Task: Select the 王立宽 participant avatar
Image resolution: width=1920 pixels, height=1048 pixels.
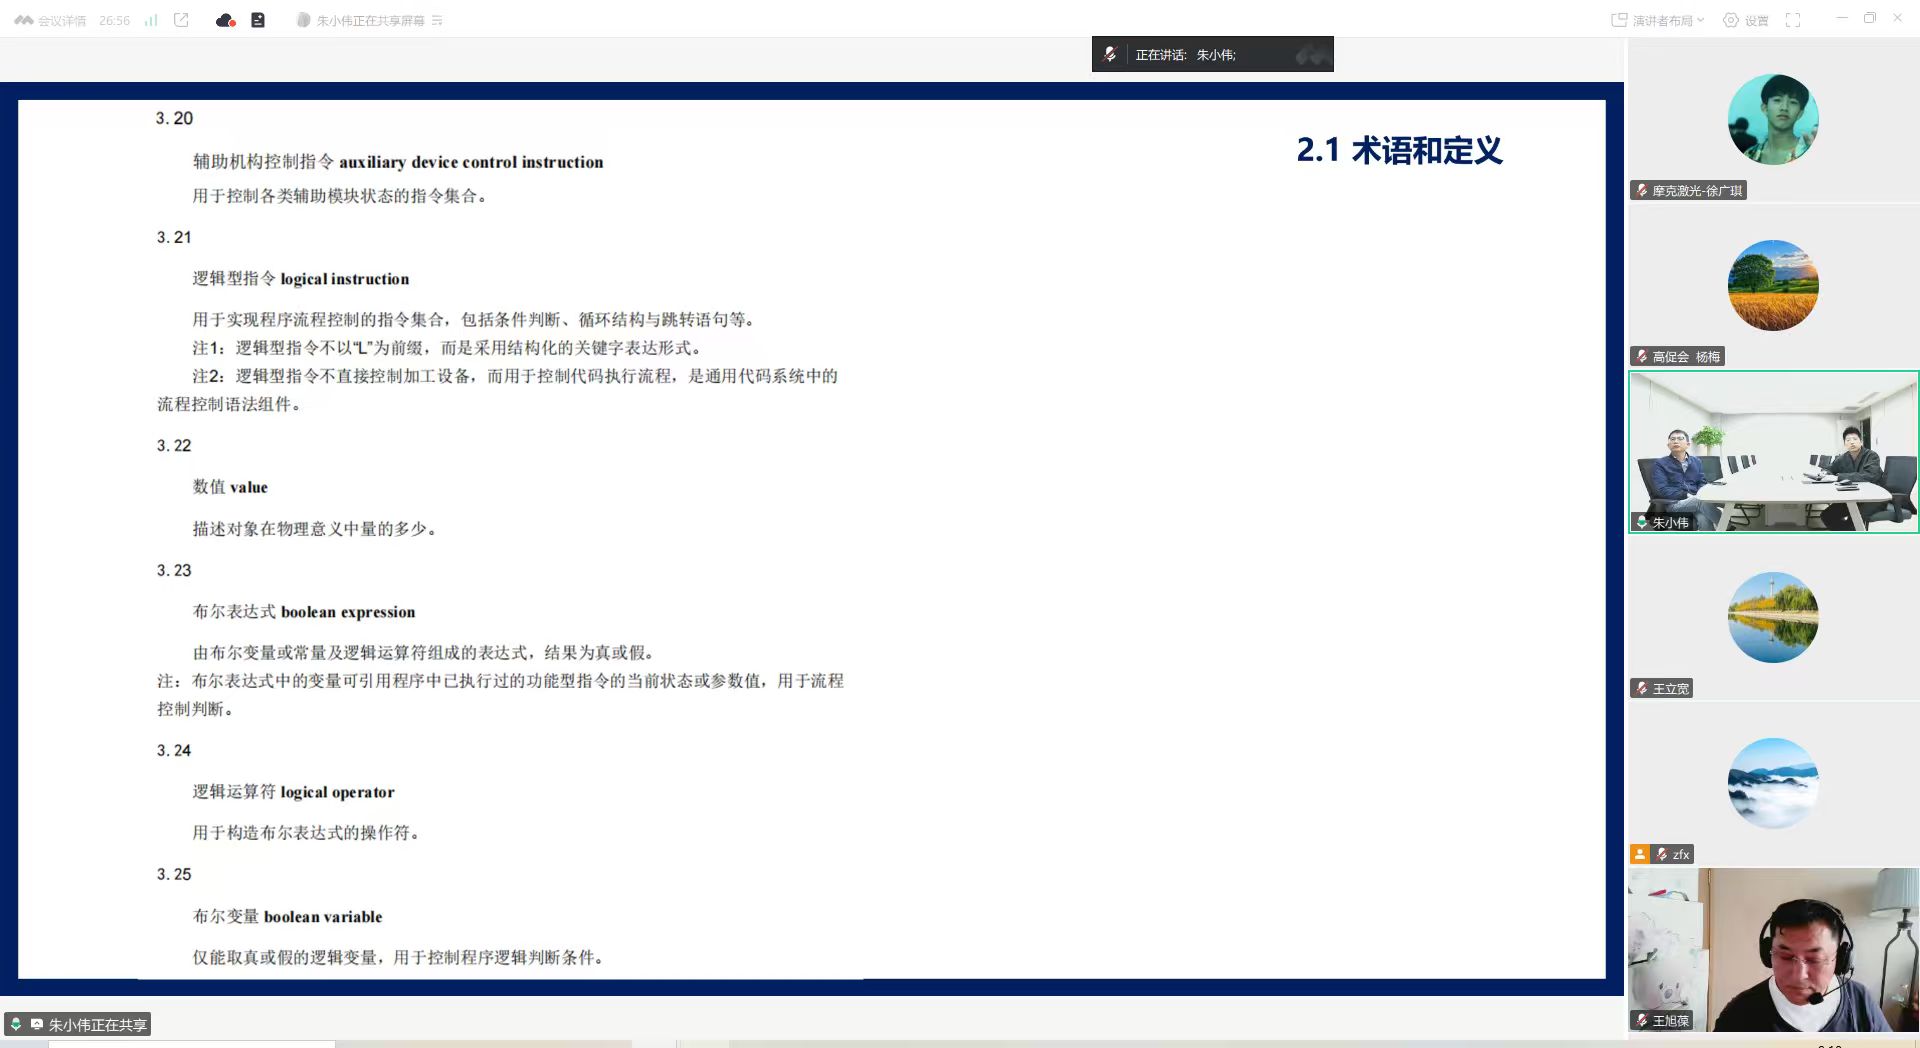Action: [1773, 618]
